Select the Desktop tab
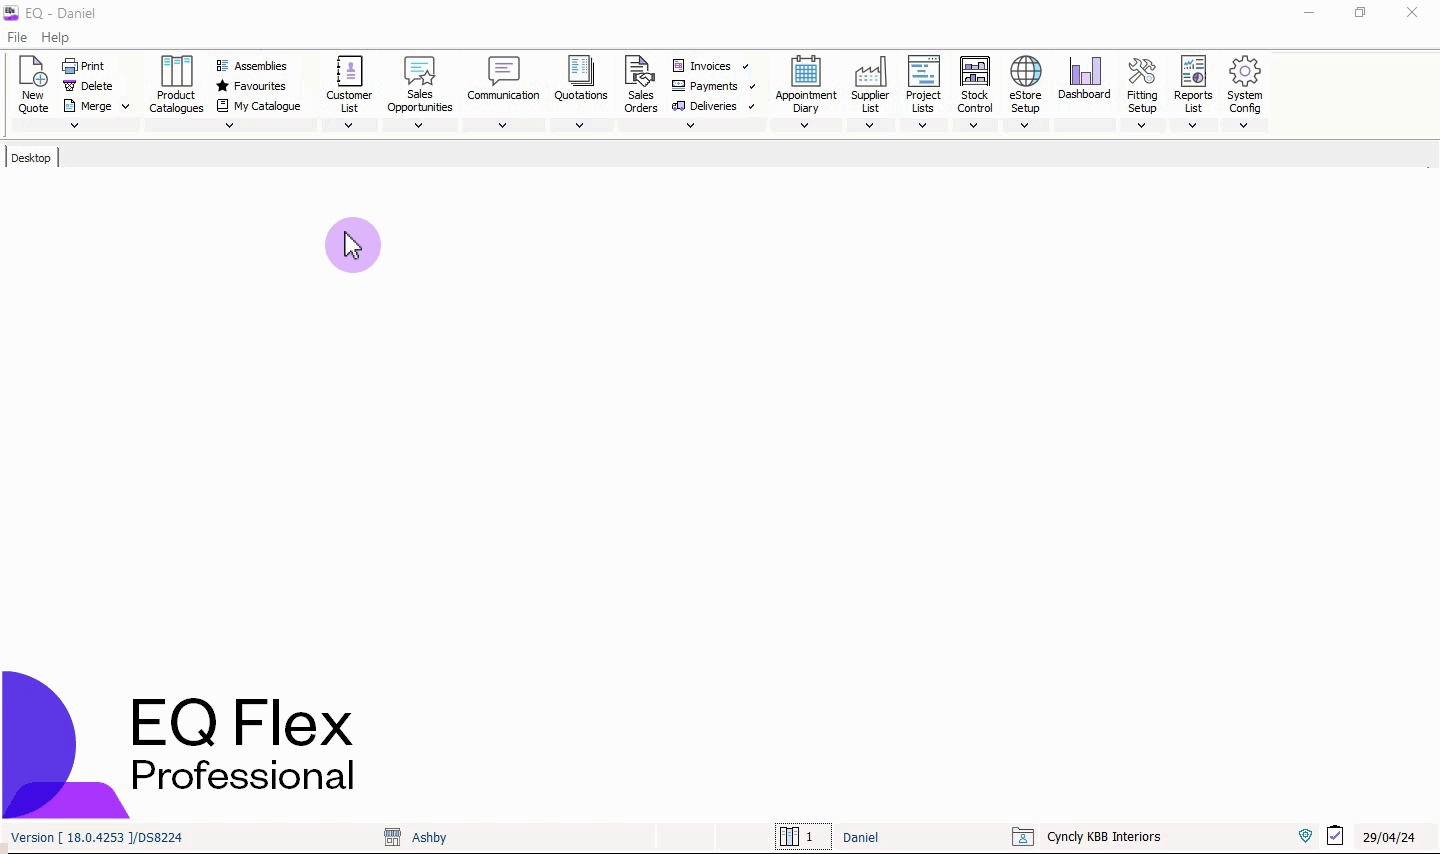This screenshot has height=854, width=1440. pyautogui.click(x=31, y=158)
